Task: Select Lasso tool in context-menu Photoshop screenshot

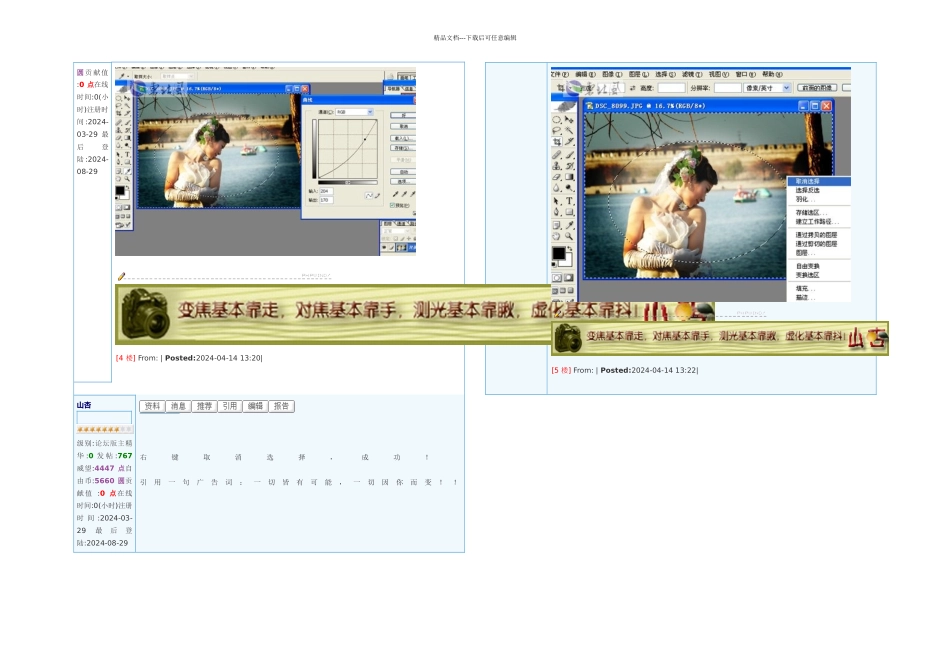Action: (x=556, y=130)
